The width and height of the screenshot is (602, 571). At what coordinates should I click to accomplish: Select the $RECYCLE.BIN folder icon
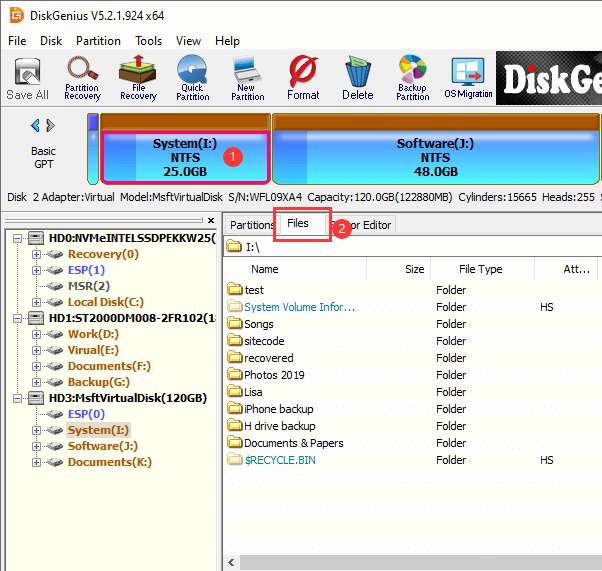click(x=234, y=459)
